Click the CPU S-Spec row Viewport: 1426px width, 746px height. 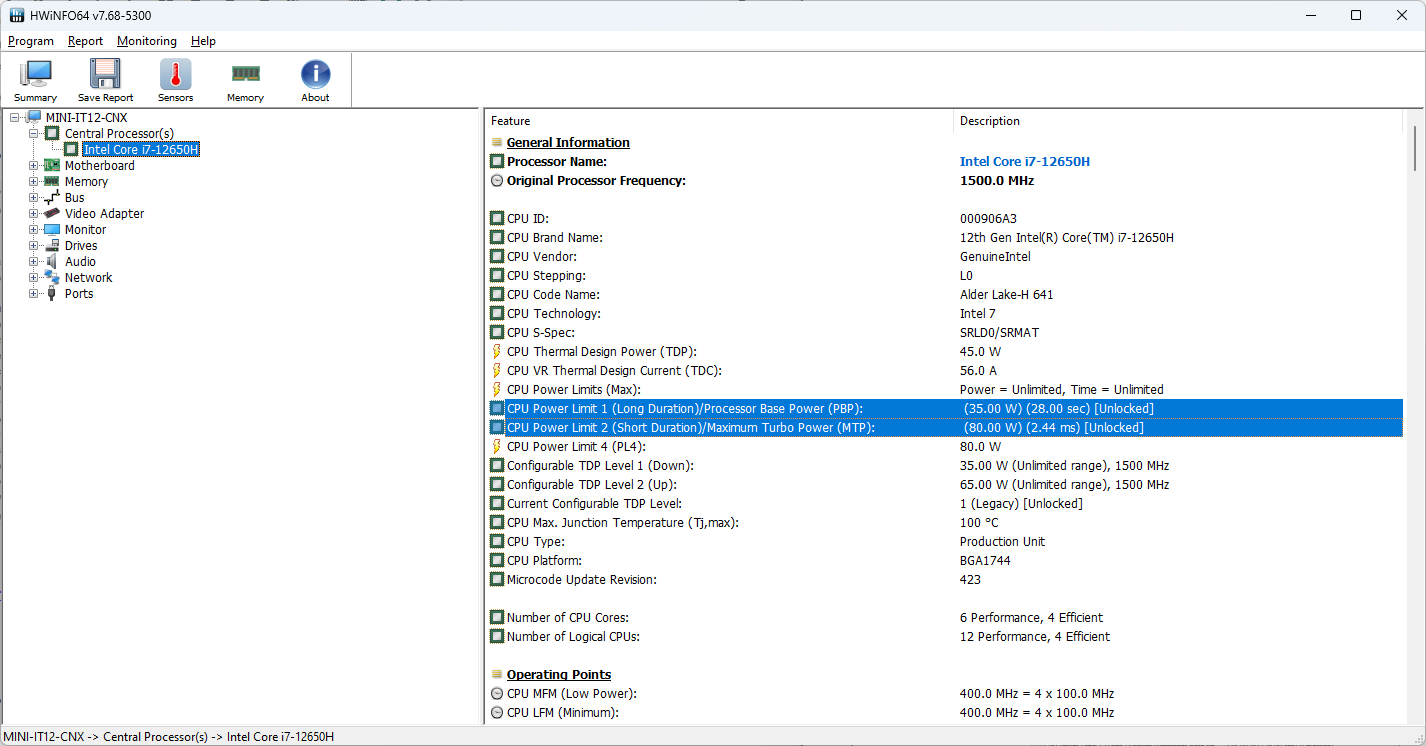945,333
